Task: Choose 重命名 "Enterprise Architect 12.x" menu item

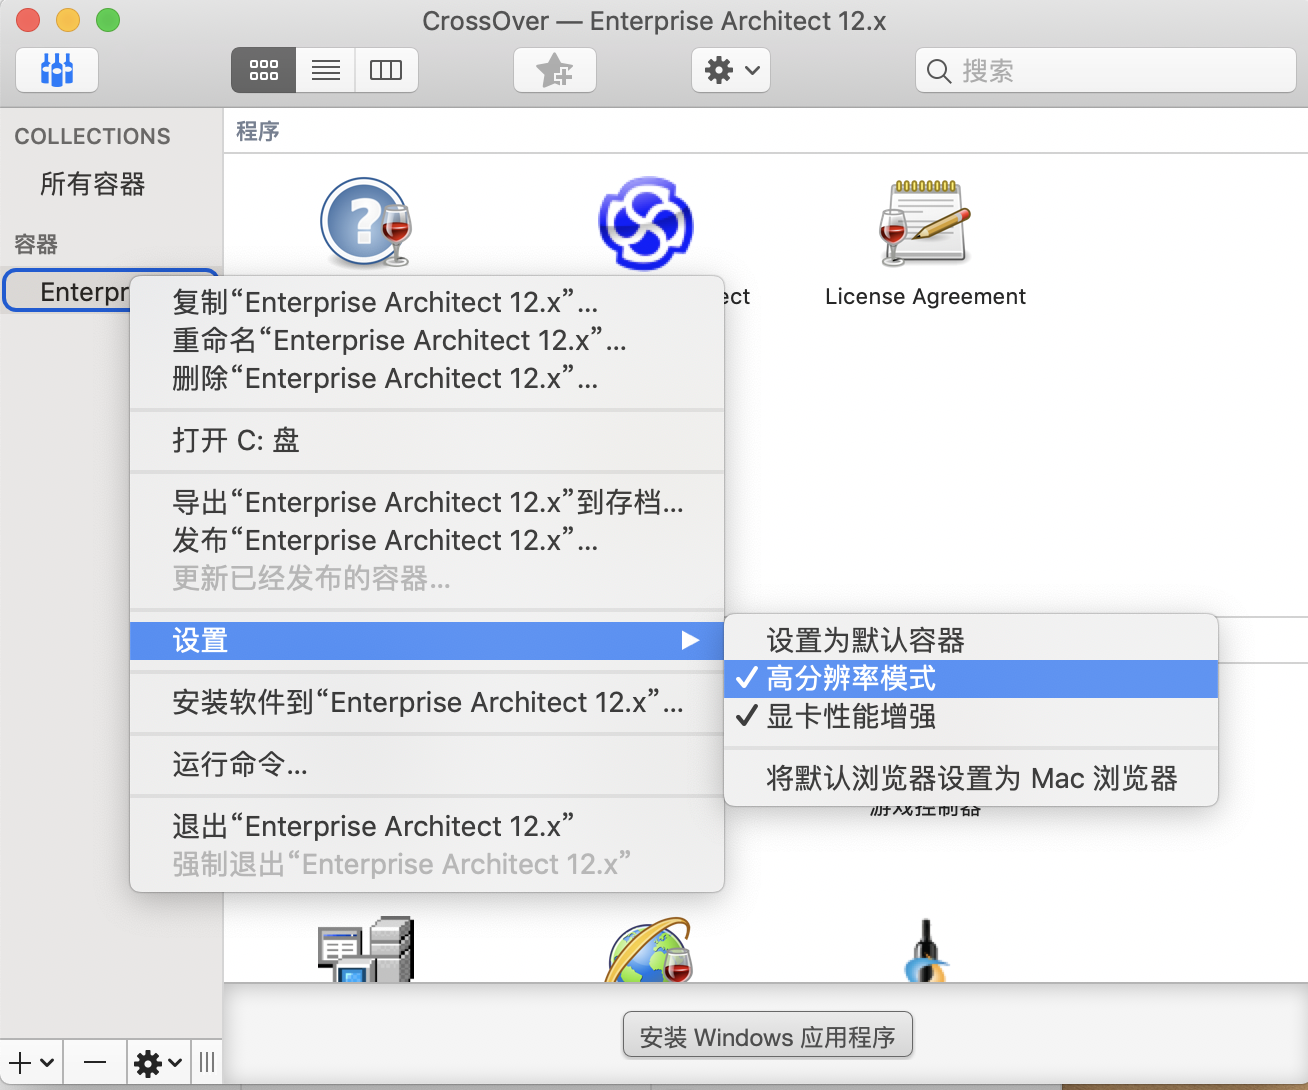Action: click(427, 340)
